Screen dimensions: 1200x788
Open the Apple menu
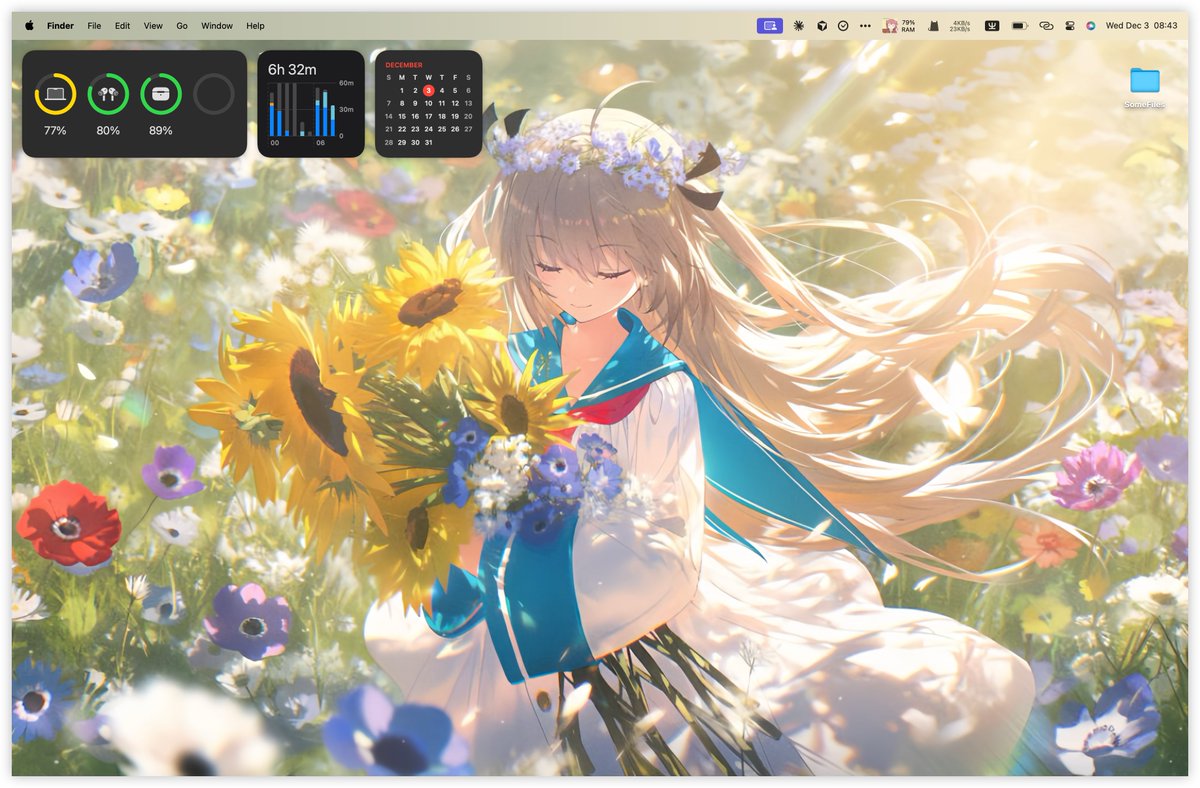click(x=29, y=26)
